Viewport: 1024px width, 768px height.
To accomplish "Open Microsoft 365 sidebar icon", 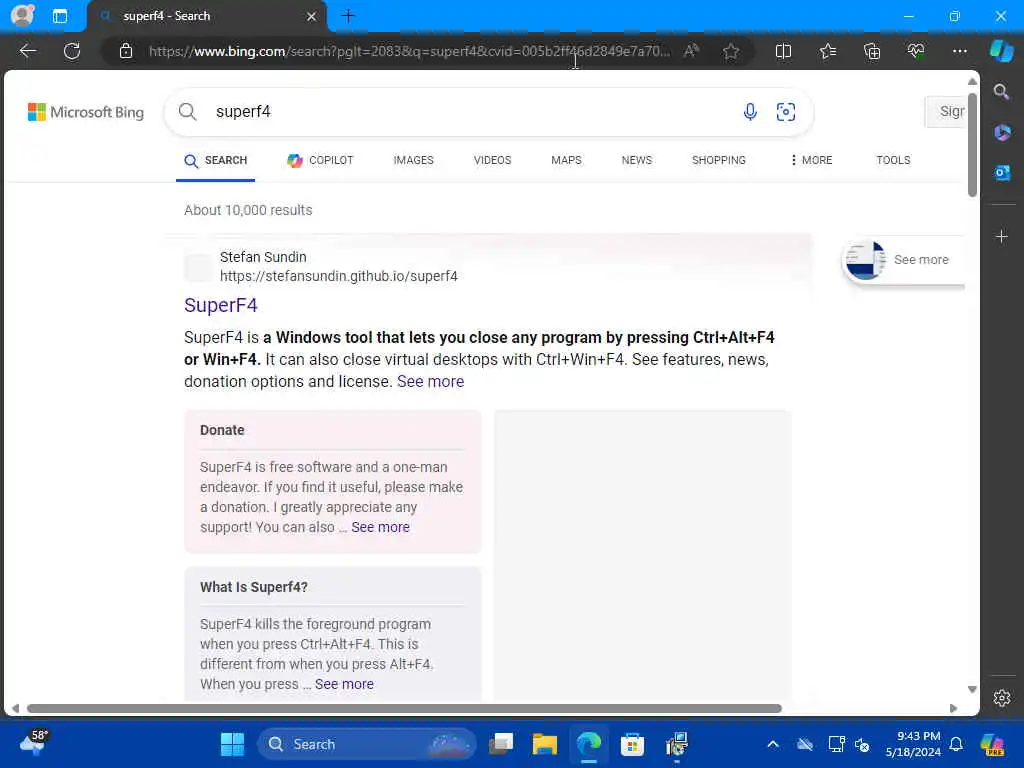I will (1002, 133).
